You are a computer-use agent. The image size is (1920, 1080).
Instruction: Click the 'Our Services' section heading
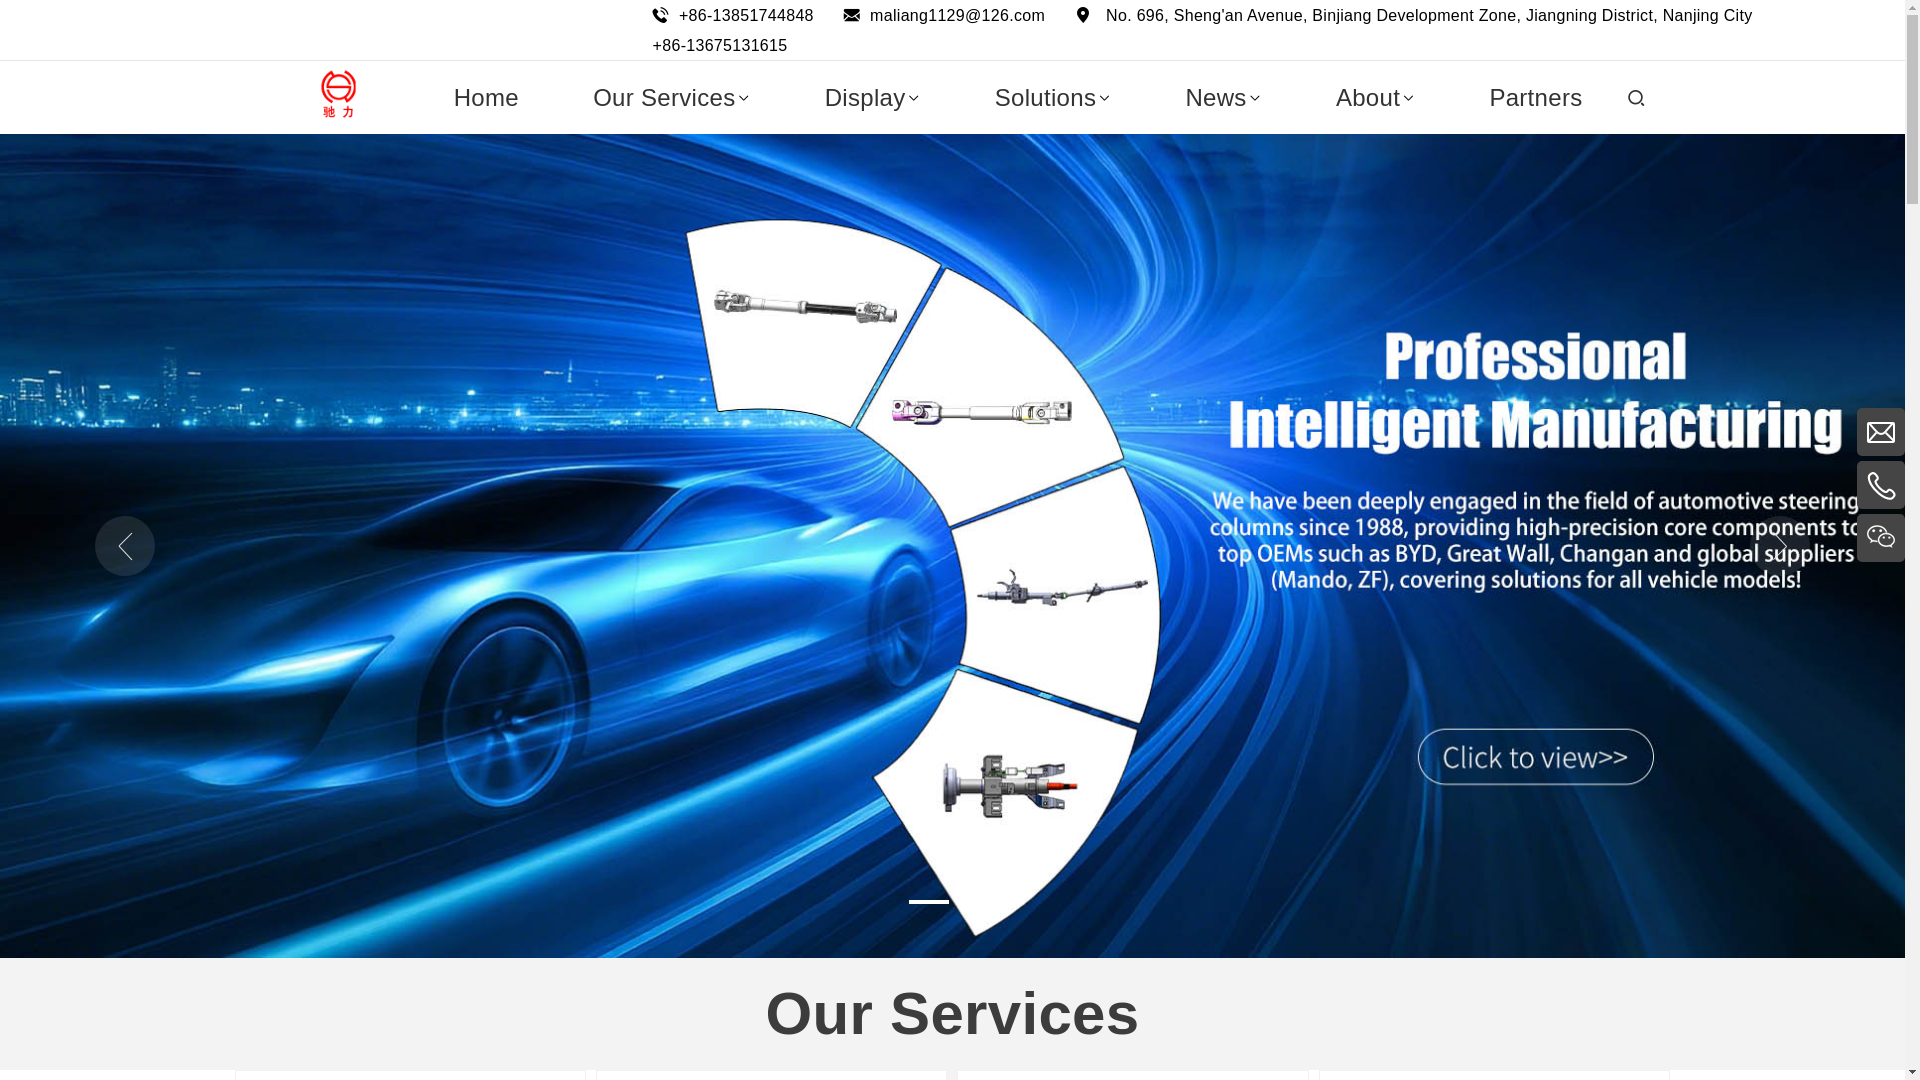pos(952,1013)
